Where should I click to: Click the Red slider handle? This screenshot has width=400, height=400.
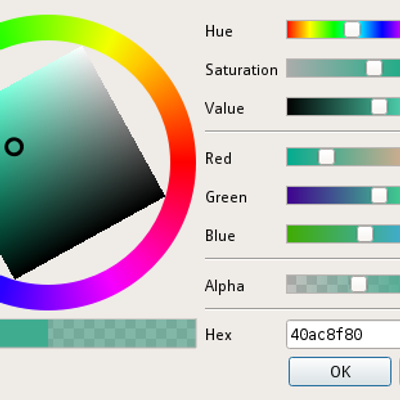pos(326,157)
